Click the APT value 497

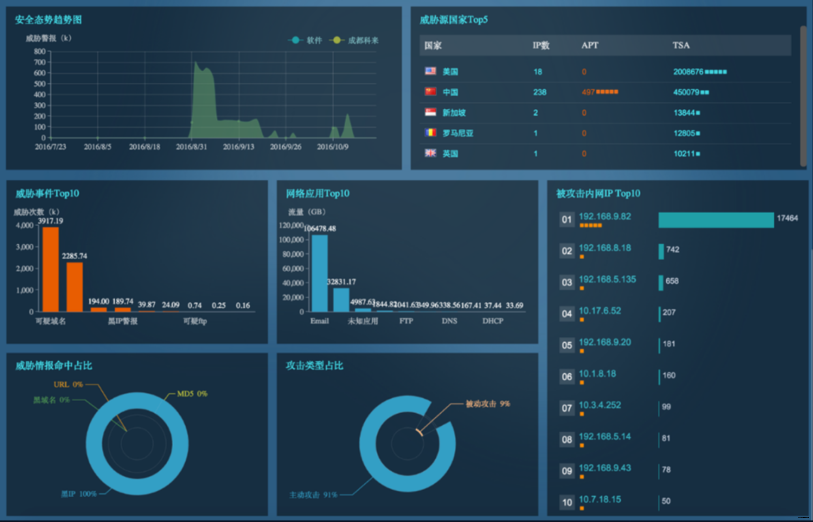(588, 92)
